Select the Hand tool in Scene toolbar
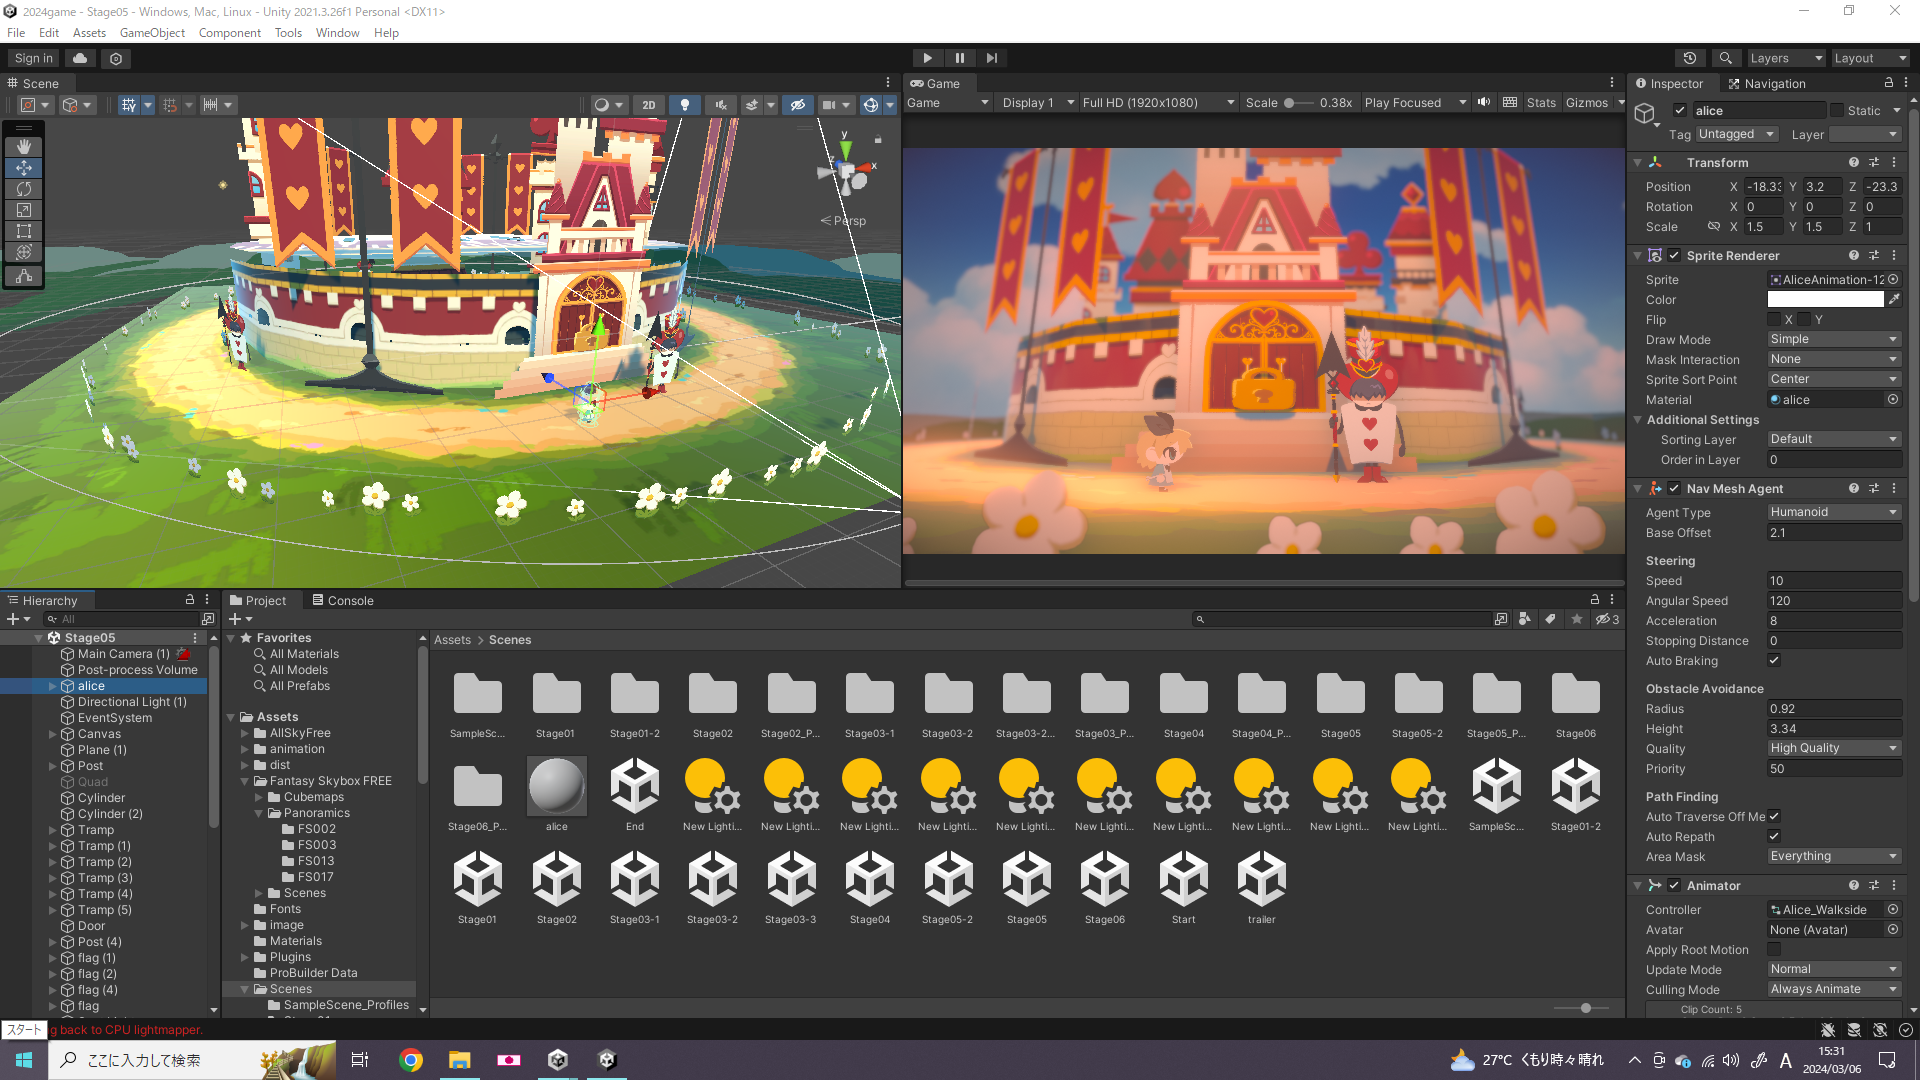 coord(24,147)
